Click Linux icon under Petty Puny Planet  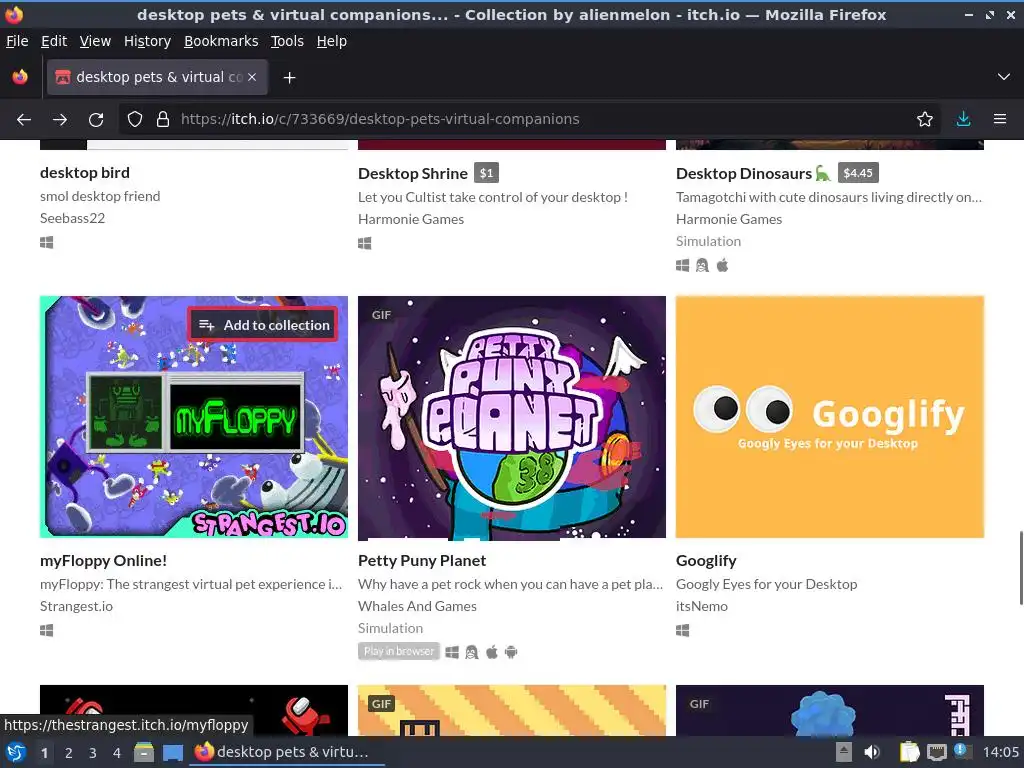[x=472, y=652]
